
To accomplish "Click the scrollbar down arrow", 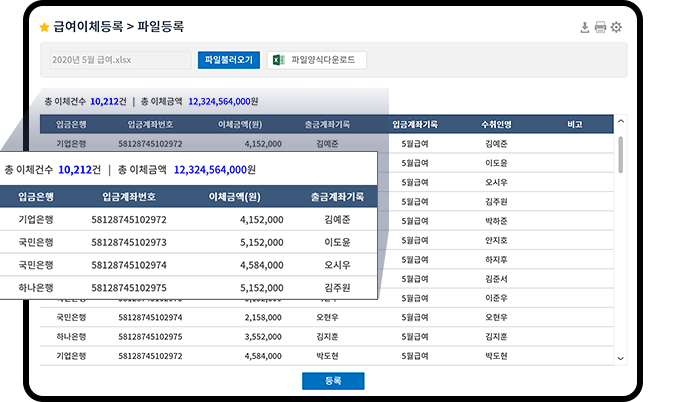I will pyautogui.click(x=620, y=357).
